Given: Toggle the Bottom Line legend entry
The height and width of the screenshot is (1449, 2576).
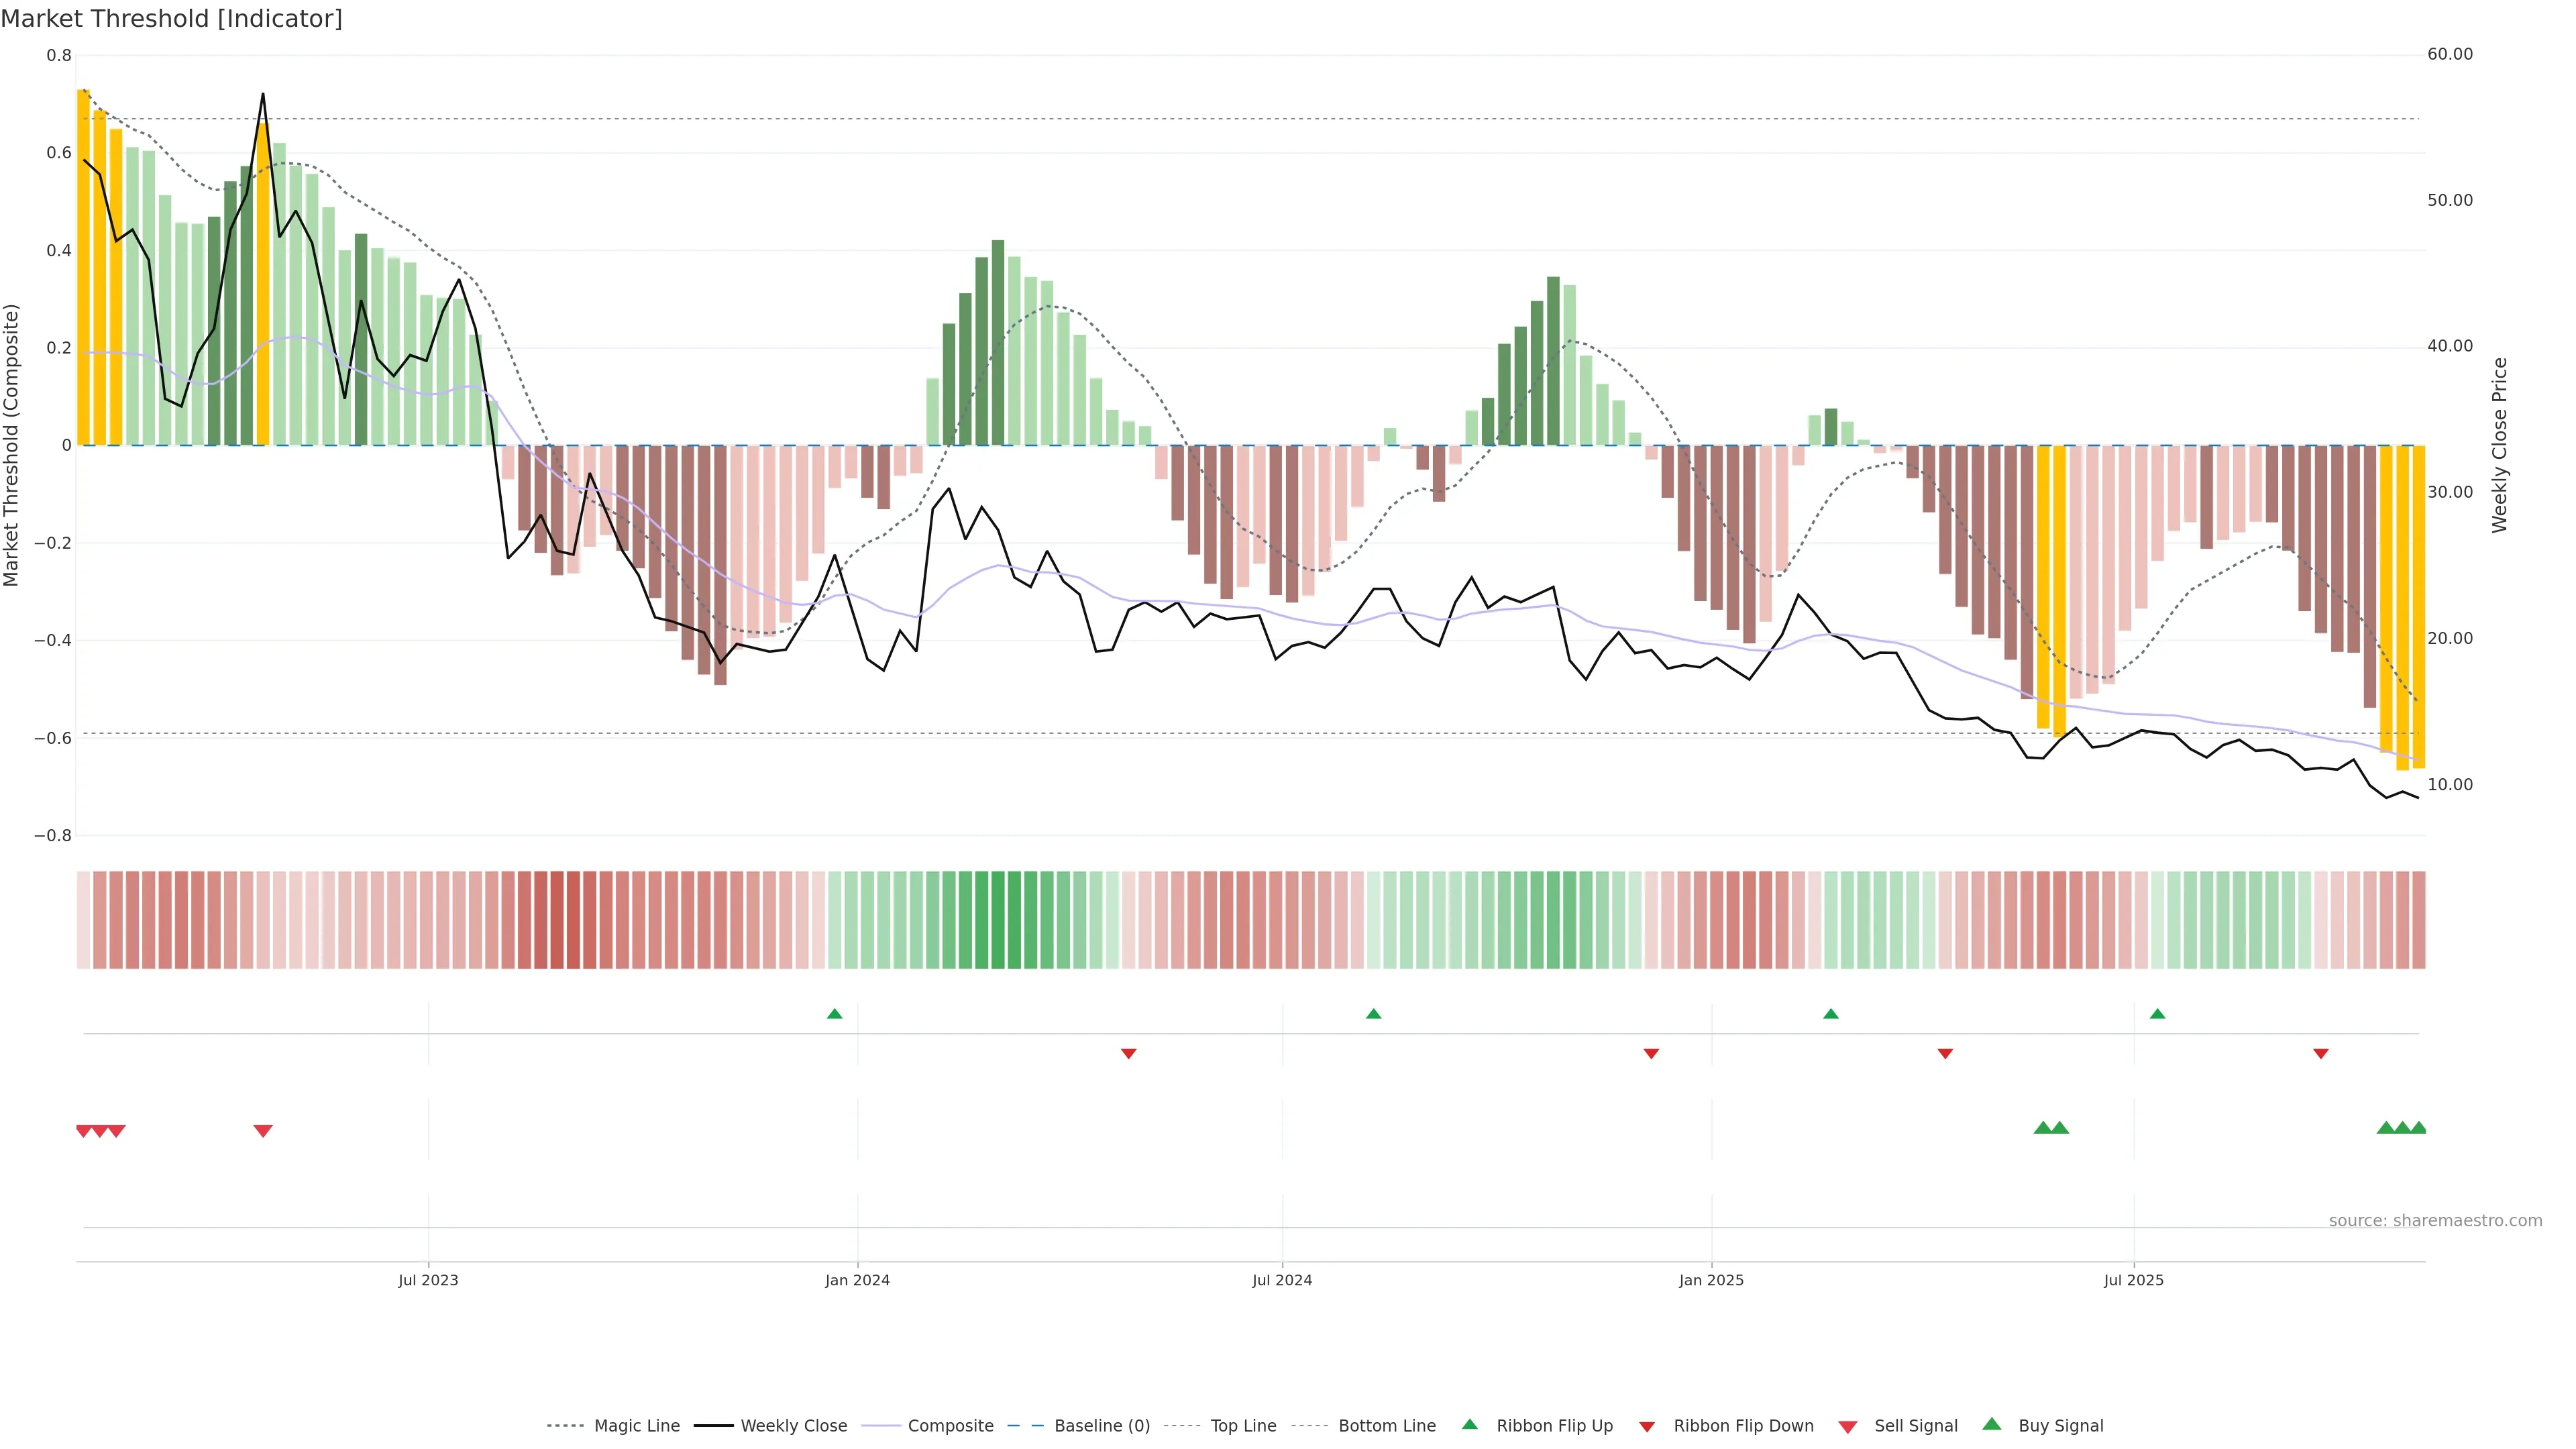Looking at the screenshot, I should tap(1386, 1426).
